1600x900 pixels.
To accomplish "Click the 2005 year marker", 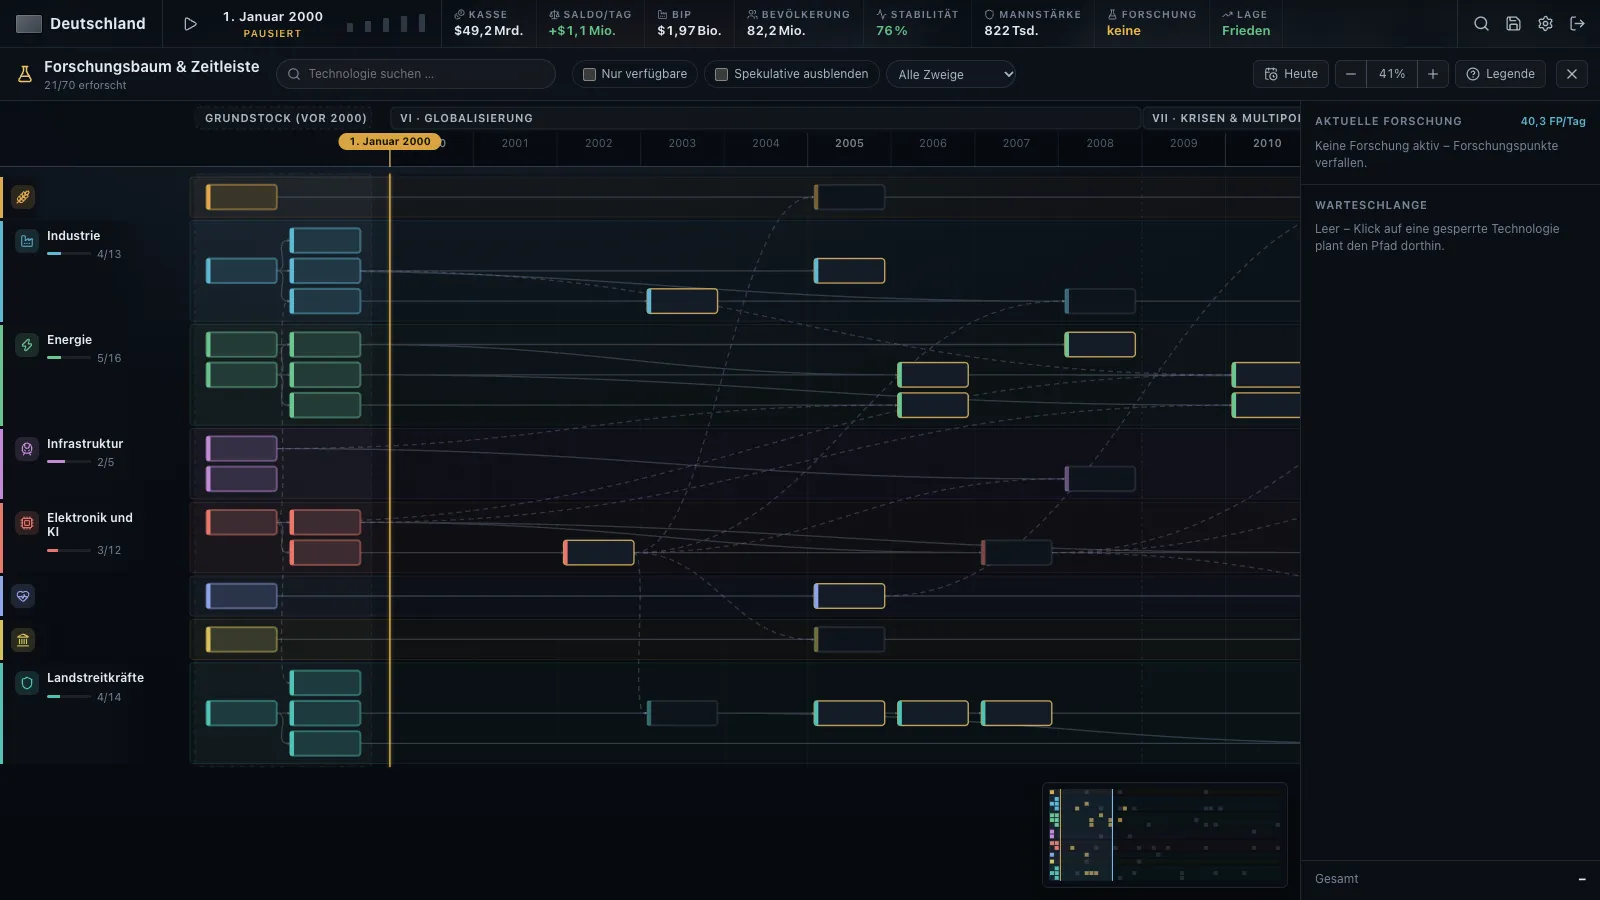I will [849, 143].
